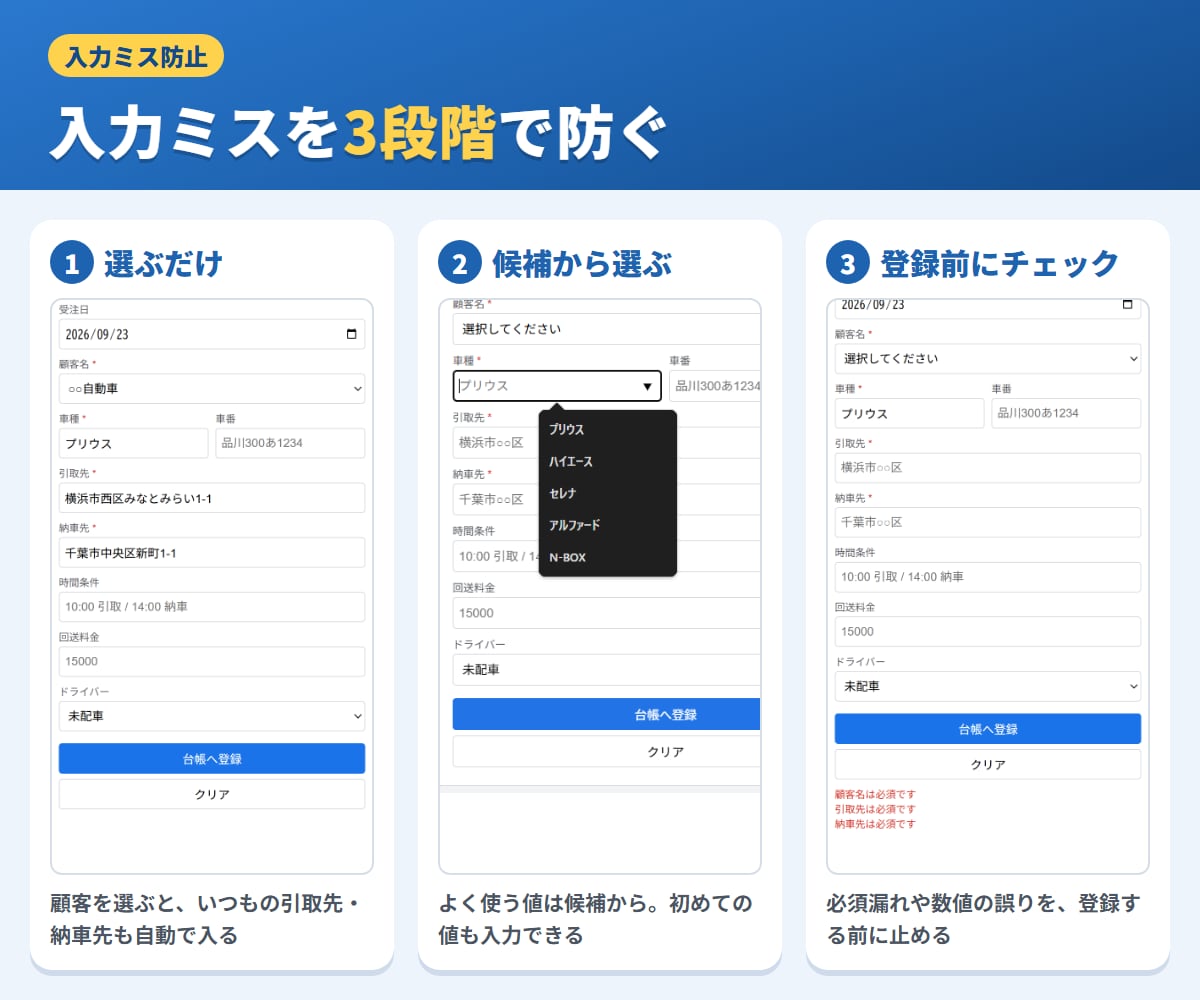Choose N-BOX from the suggestion list
Viewport: 1200px width, 1000px height.
pos(608,557)
